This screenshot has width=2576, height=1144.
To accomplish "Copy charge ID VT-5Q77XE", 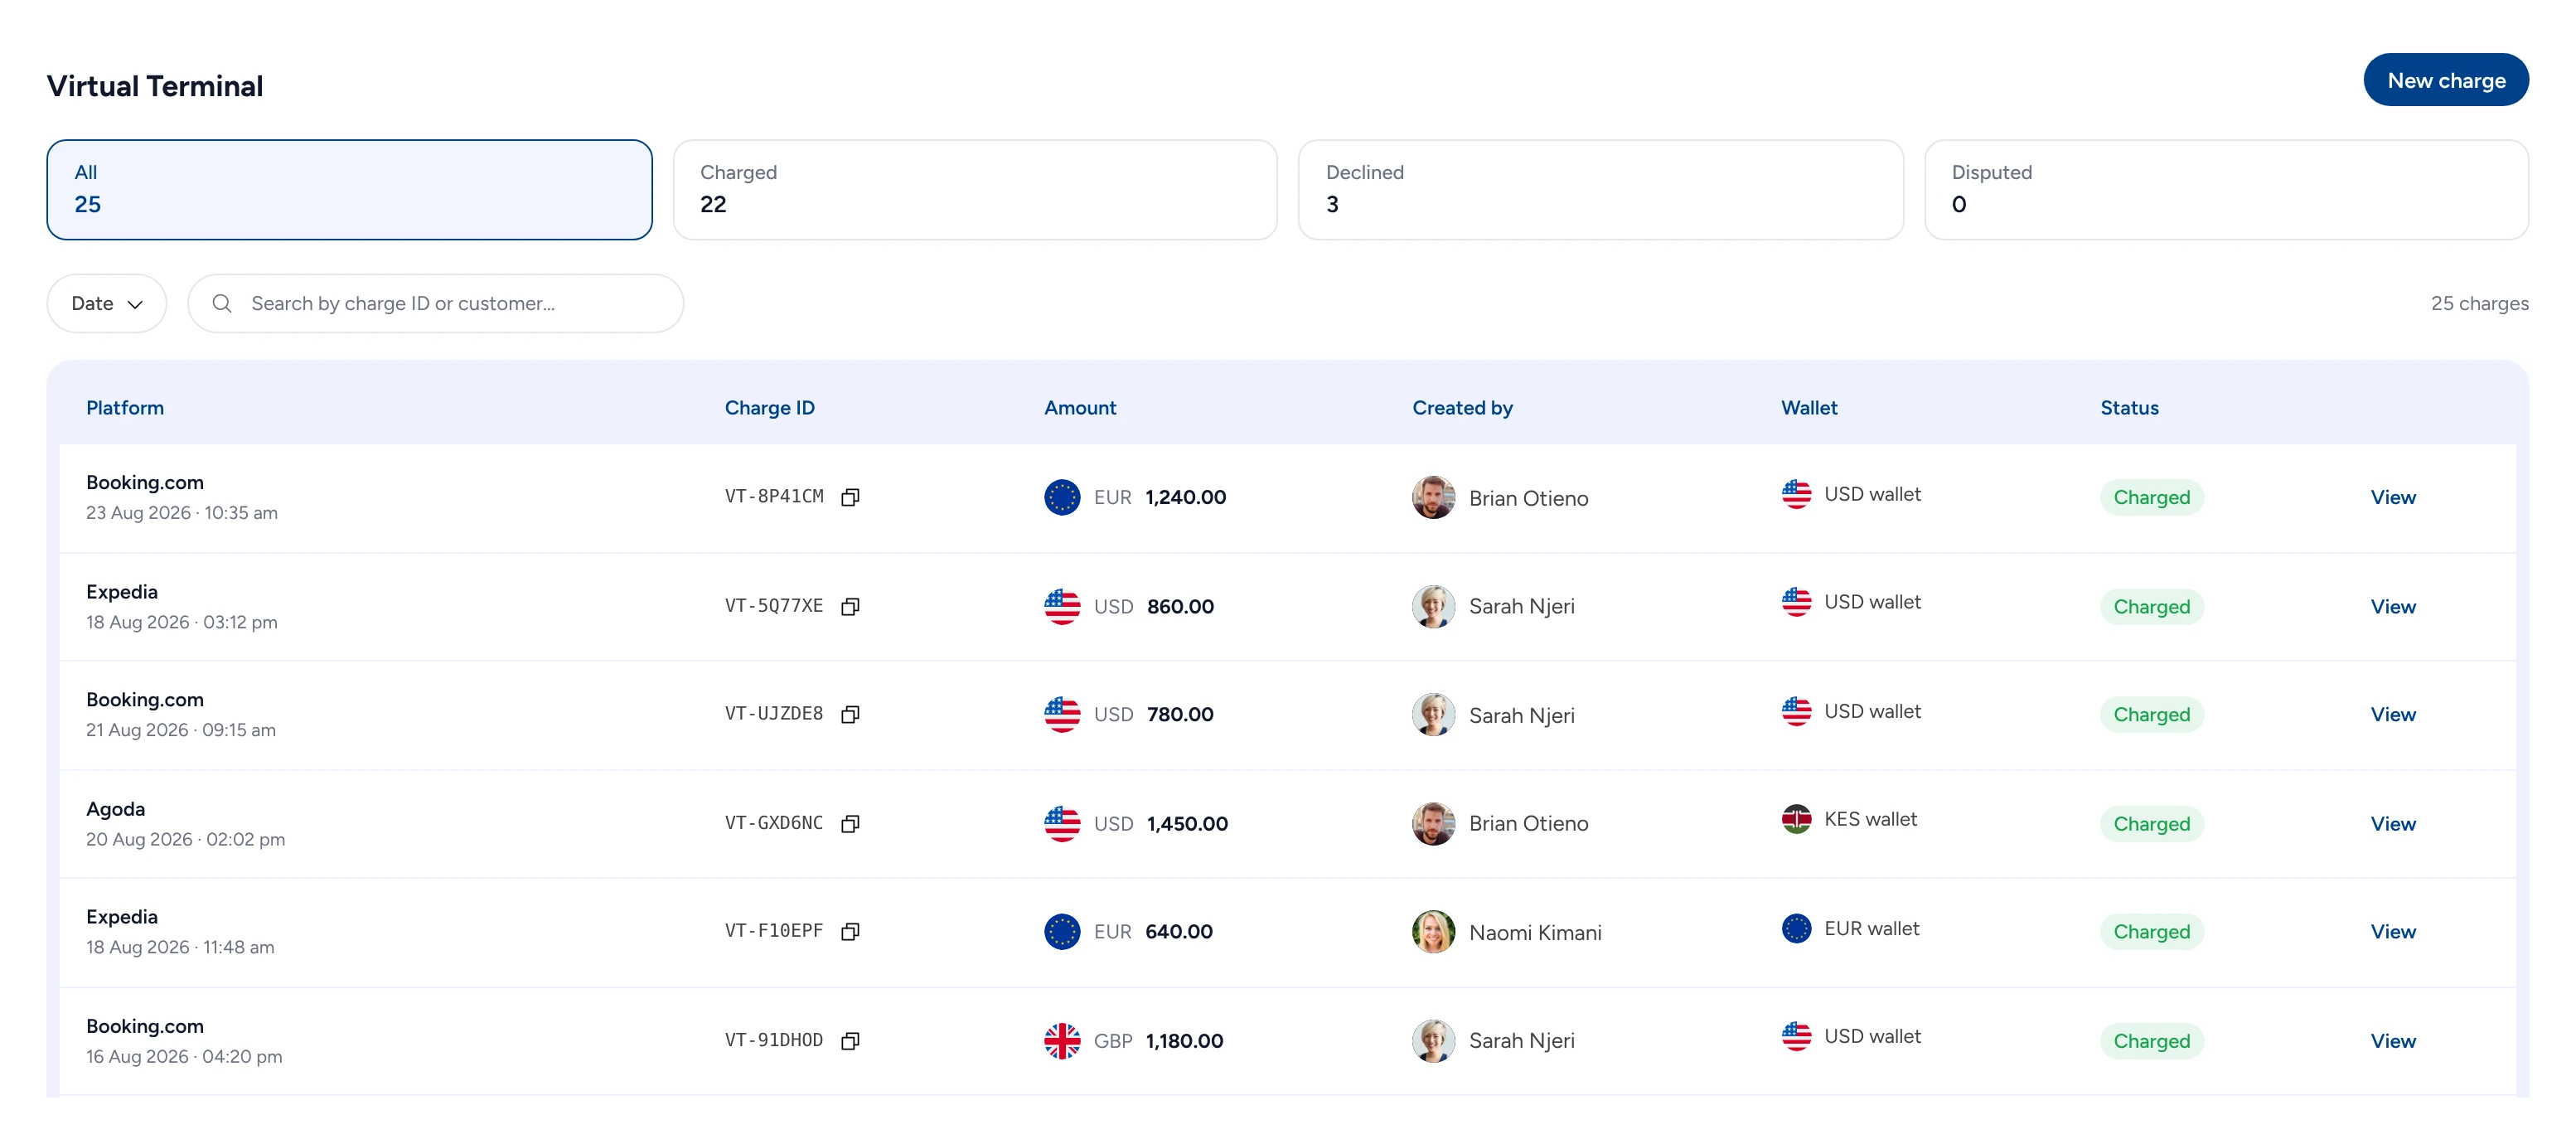I will (850, 606).
